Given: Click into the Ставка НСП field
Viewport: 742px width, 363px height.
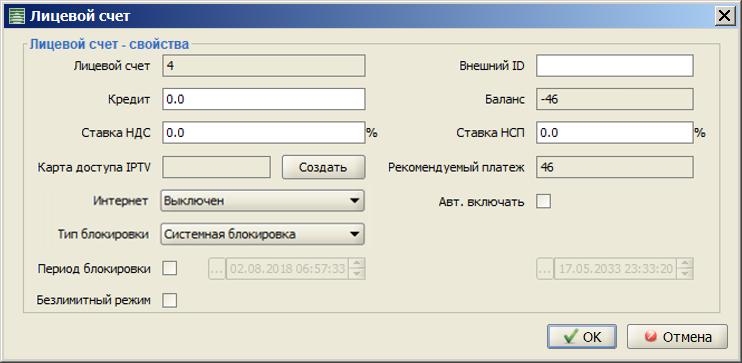Looking at the screenshot, I should 615,133.
